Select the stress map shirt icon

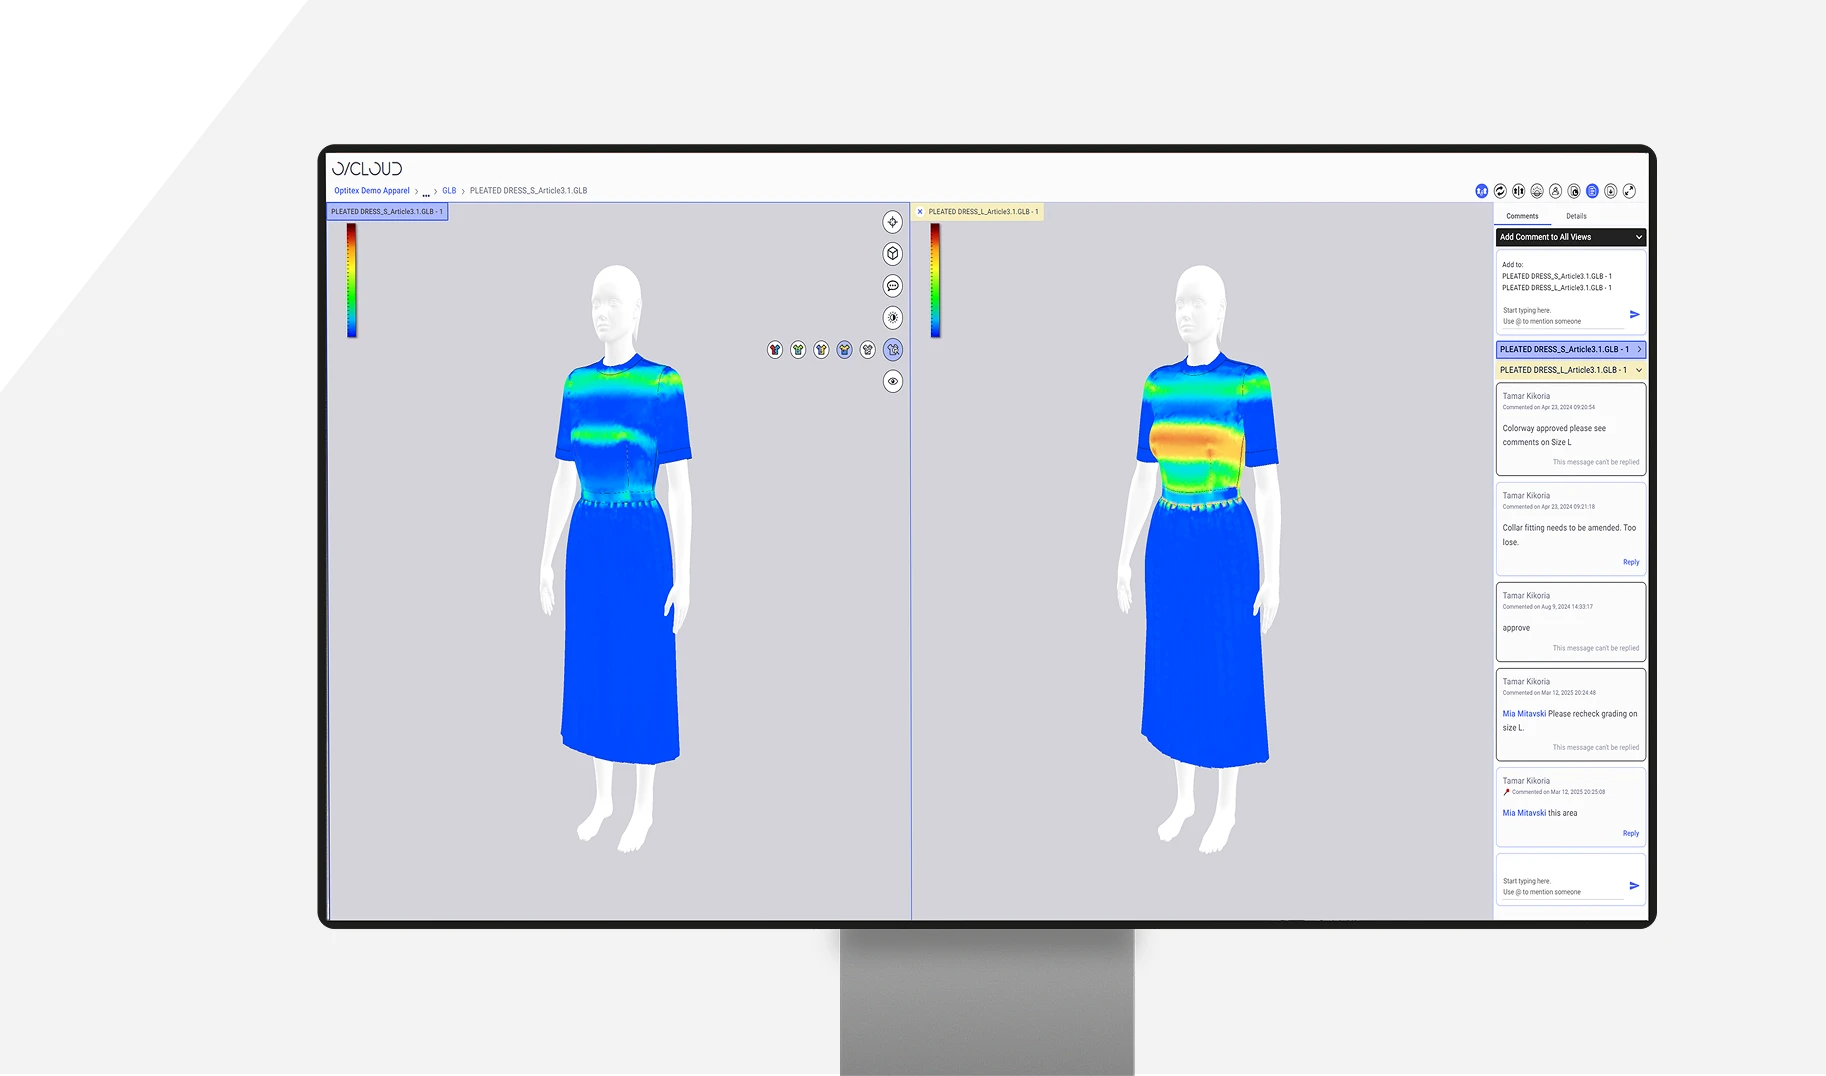tap(775, 350)
